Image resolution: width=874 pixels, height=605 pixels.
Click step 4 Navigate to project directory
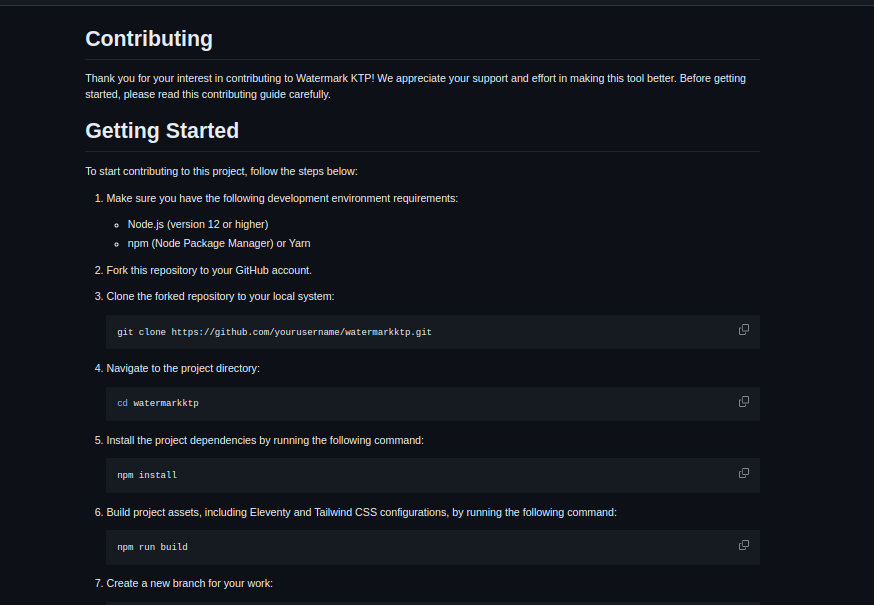point(183,368)
